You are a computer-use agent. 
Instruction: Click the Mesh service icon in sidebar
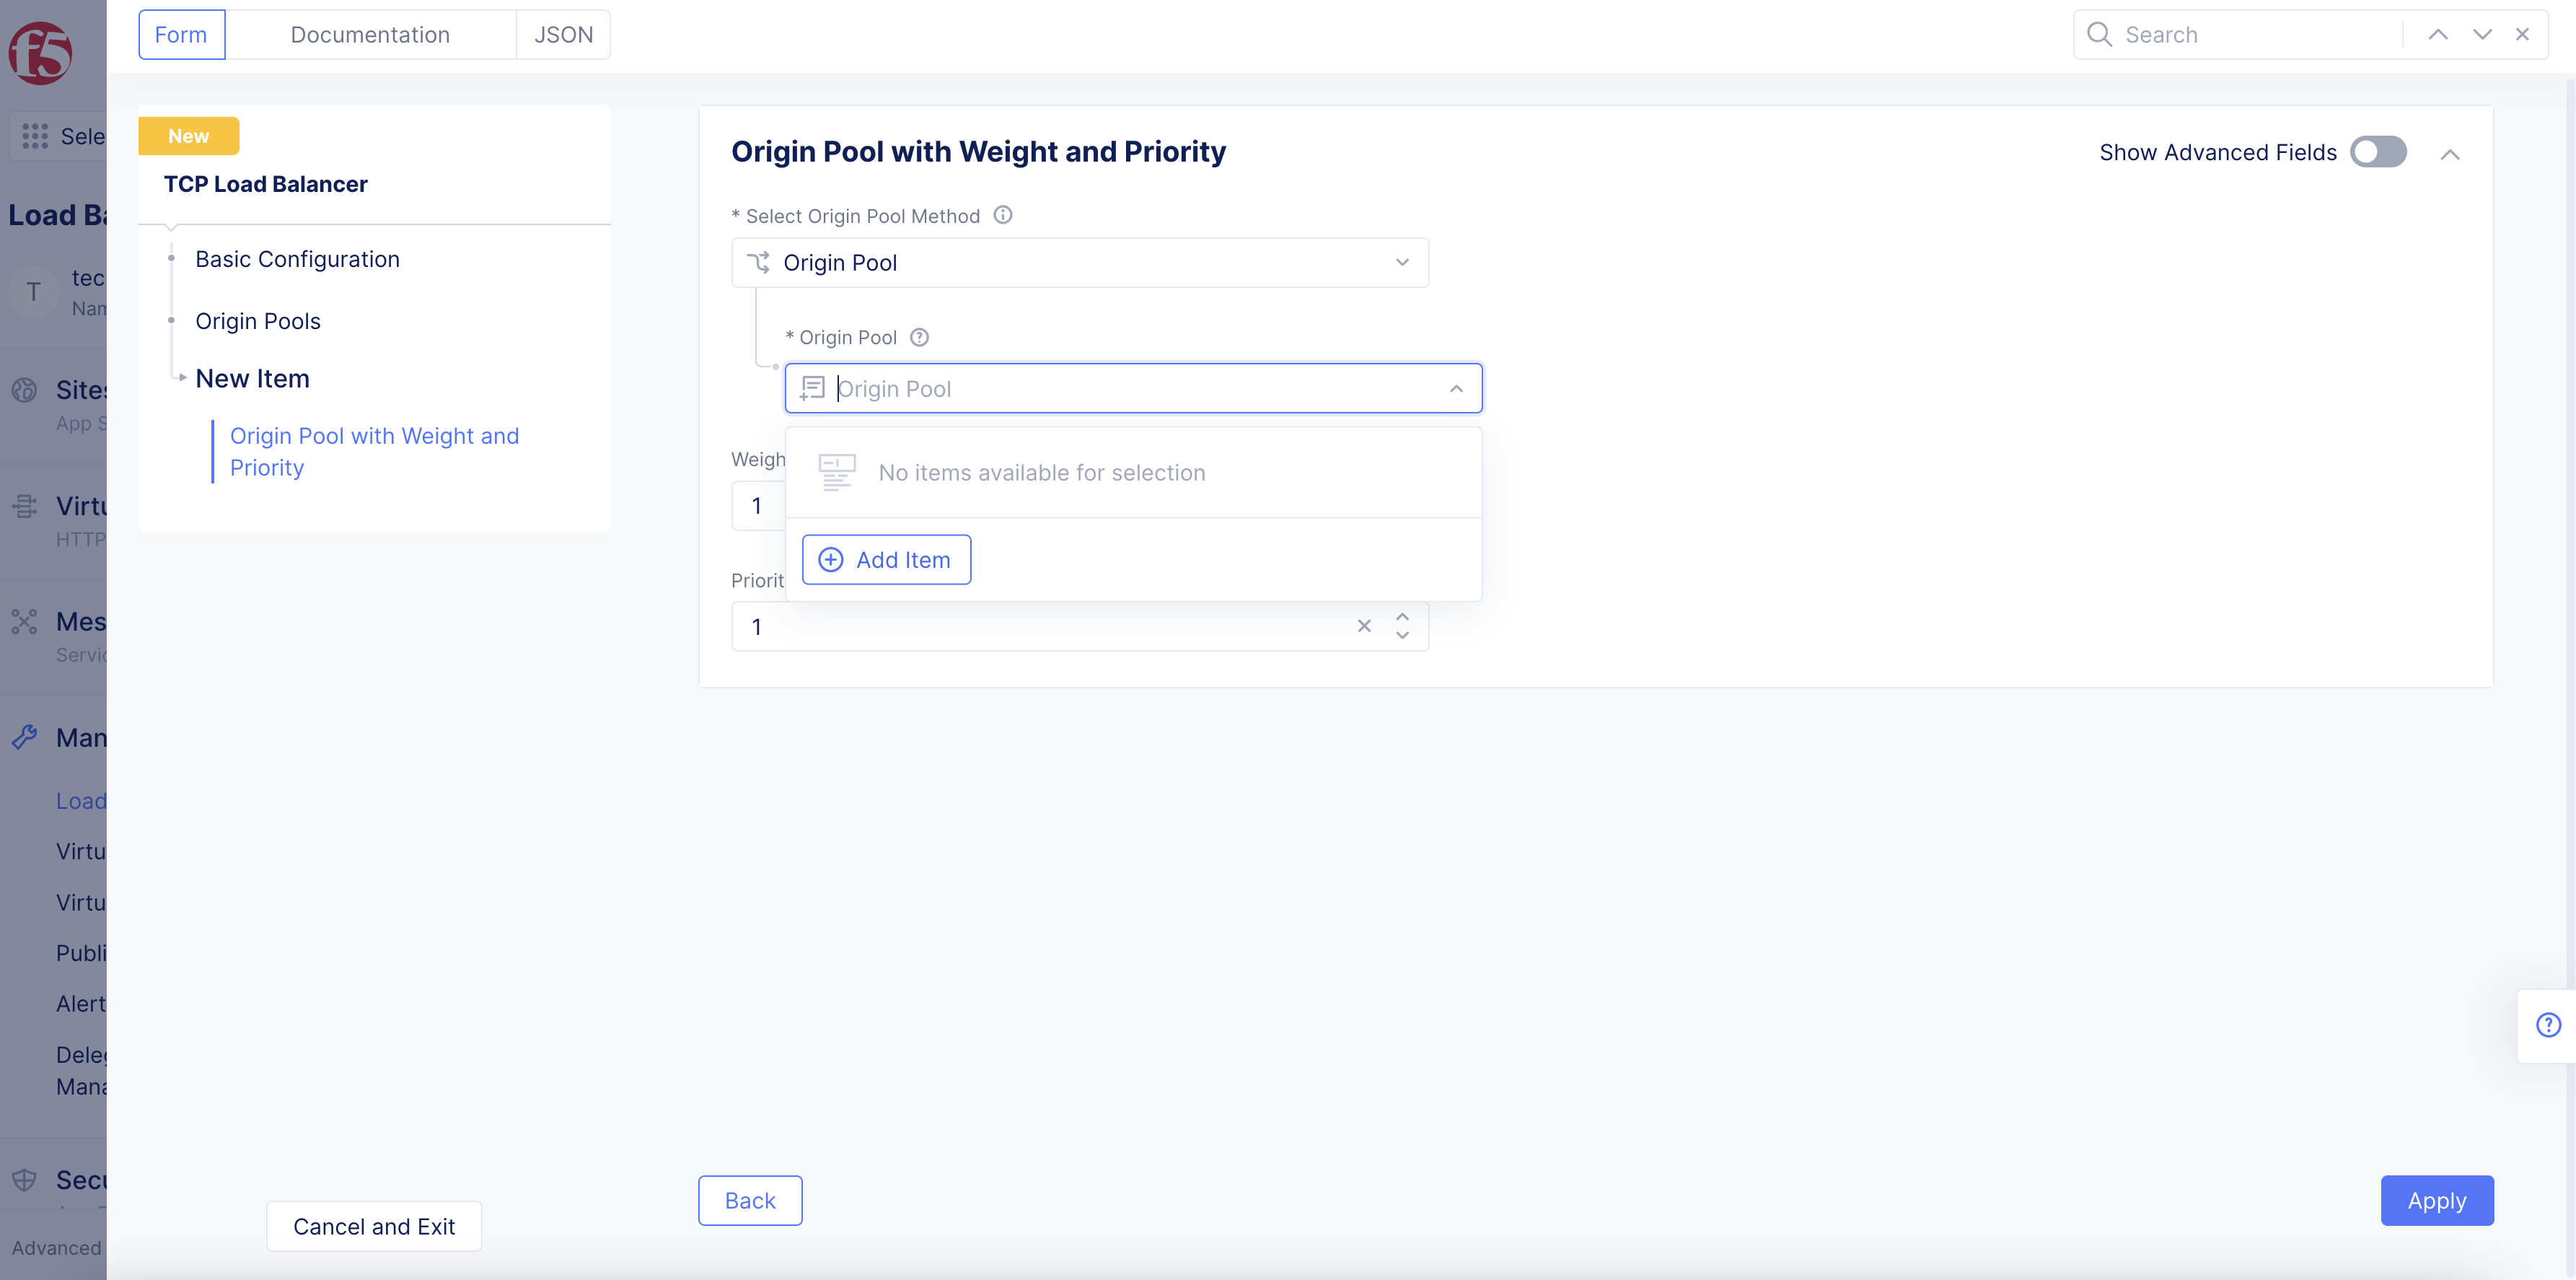(25, 621)
